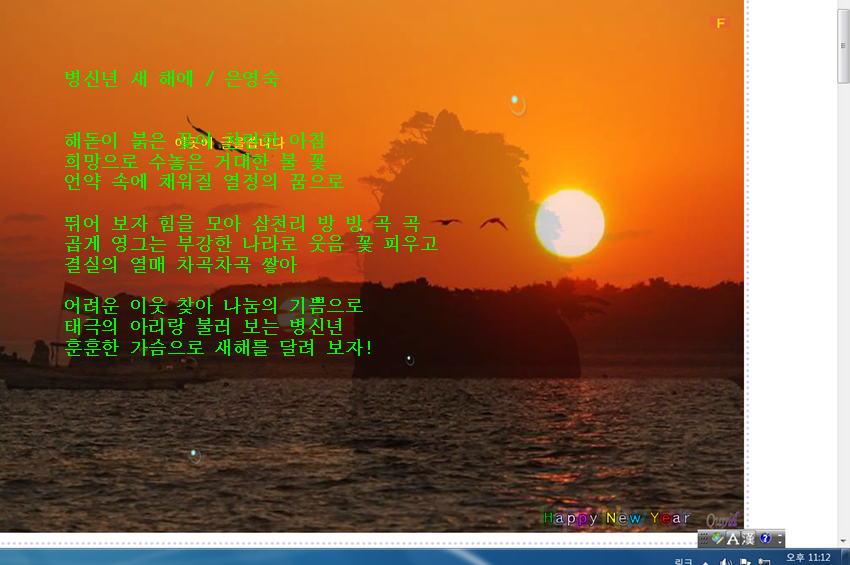Toggle the 'A' English/Korean input mode
The width and height of the screenshot is (850, 565).
(x=733, y=538)
